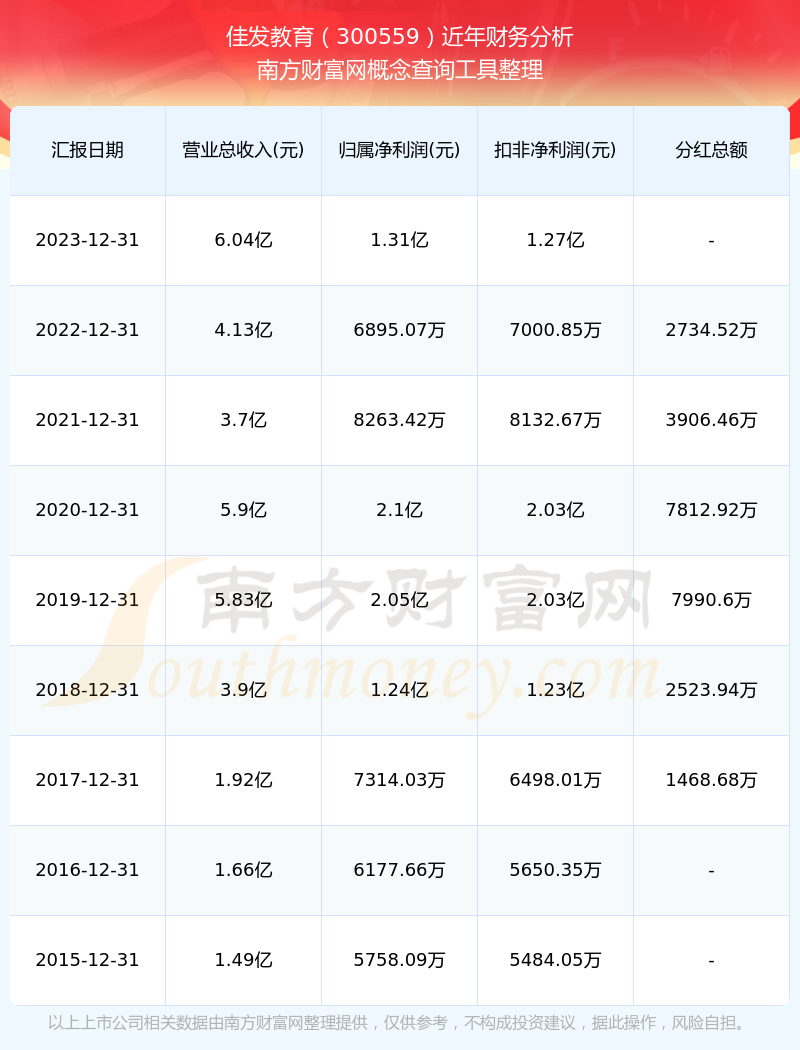The width and height of the screenshot is (800, 1050).
Task: Click the 4.13亿 revenue cell
Action: [244, 329]
